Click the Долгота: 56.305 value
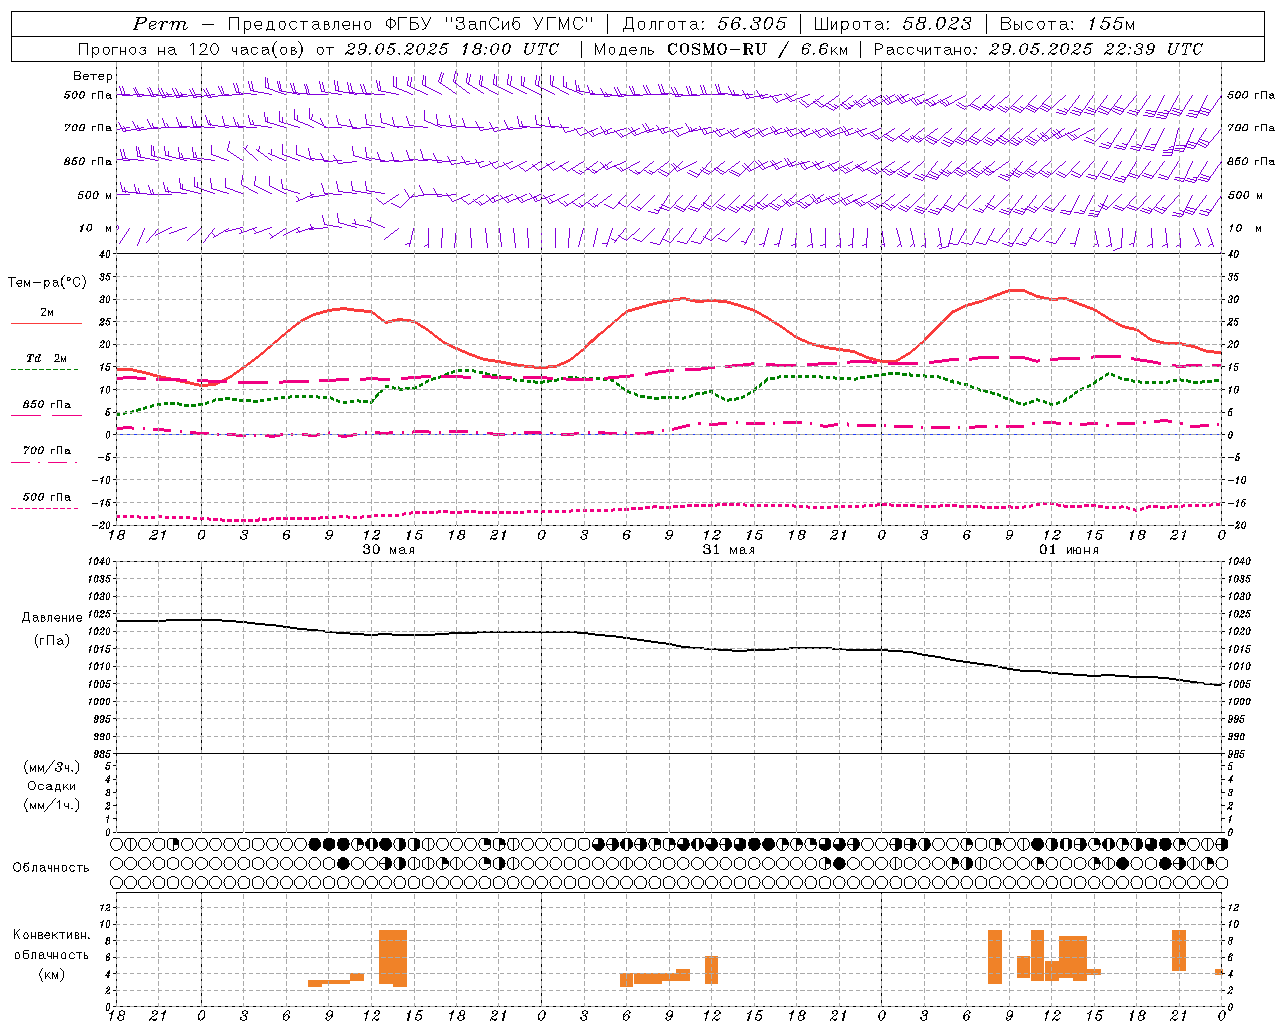1280x1024 pixels. click(705, 24)
